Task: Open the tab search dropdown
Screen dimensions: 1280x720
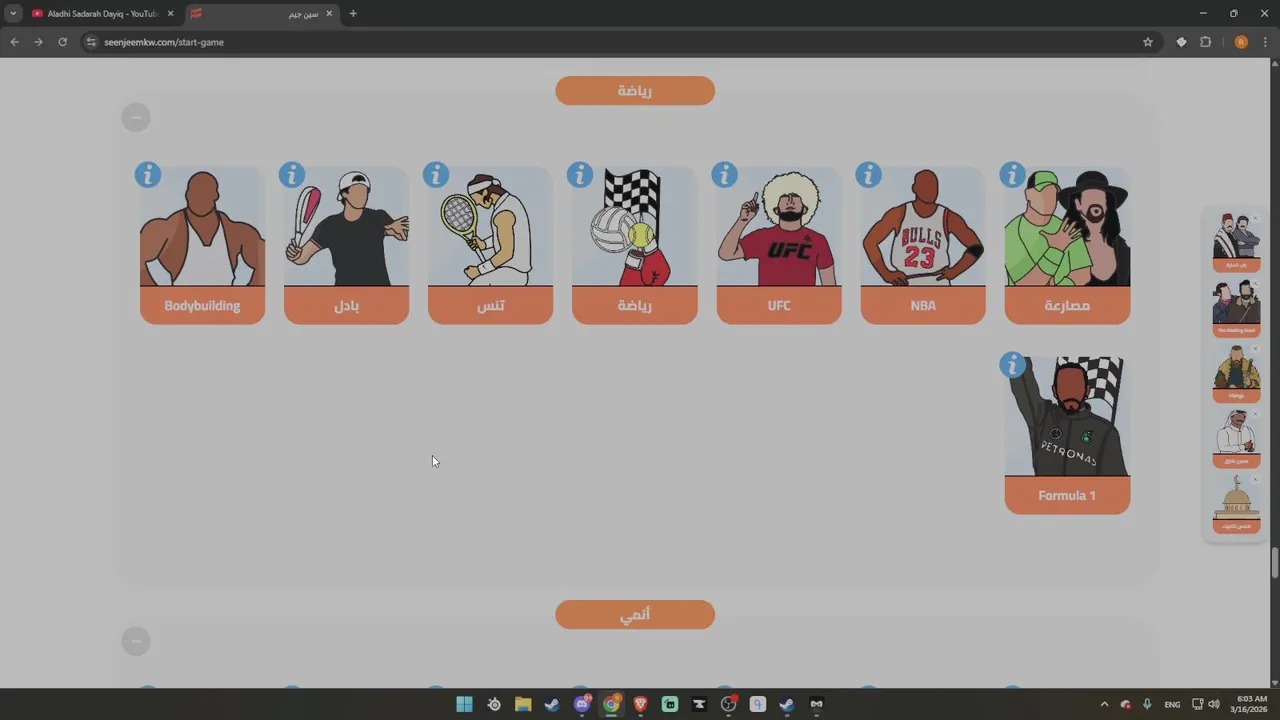Action: tap(13, 14)
